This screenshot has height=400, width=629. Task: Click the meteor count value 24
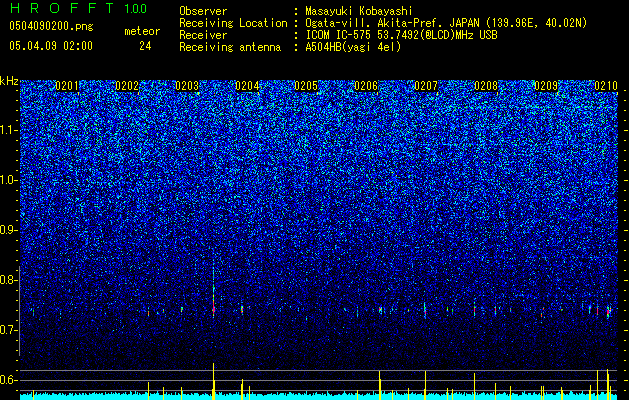tap(145, 46)
